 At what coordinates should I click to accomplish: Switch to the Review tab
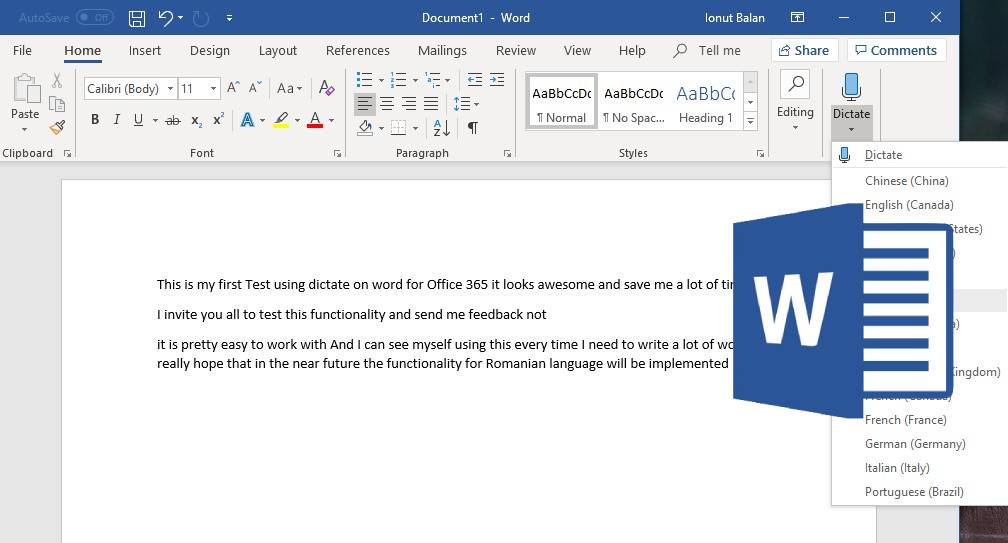pyautogui.click(x=516, y=51)
